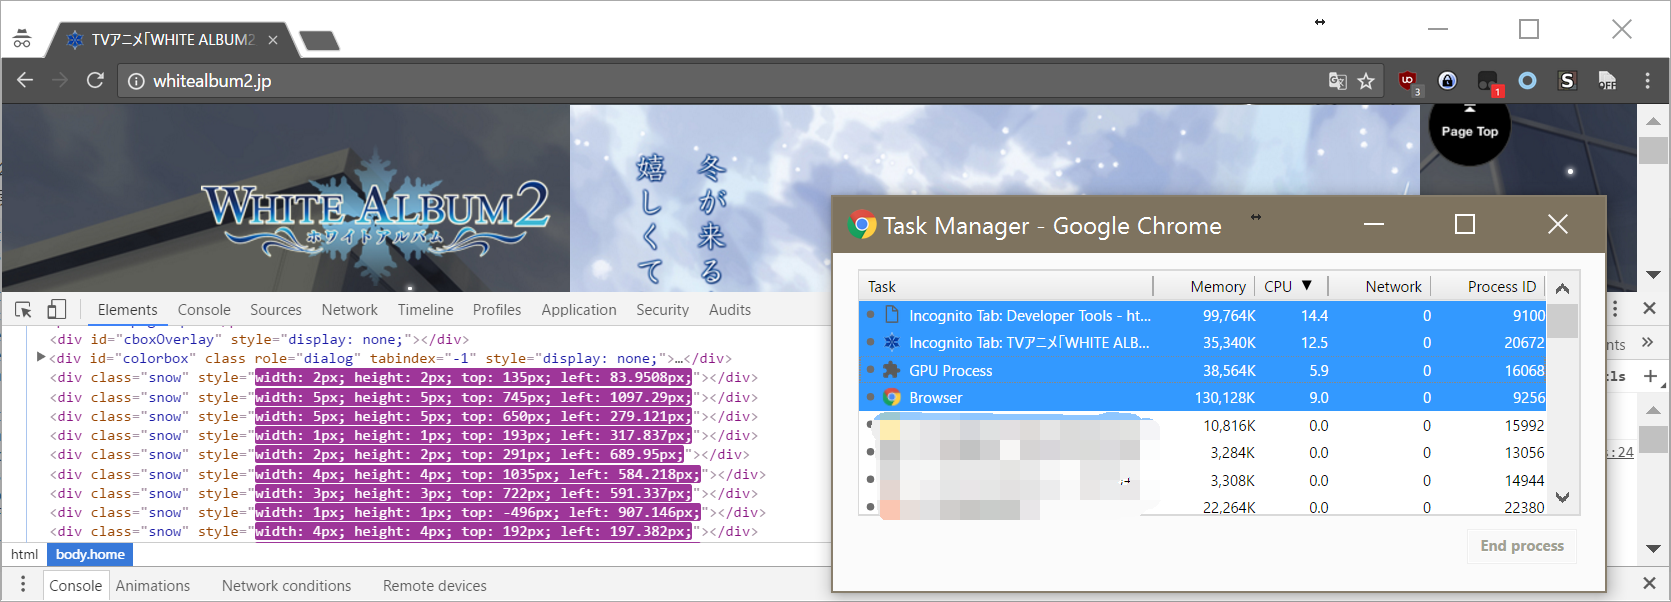1671x602 pixels.
Task: Activate DevTools inspect element picker
Action: pyautogui.click(x=24, y=309)
